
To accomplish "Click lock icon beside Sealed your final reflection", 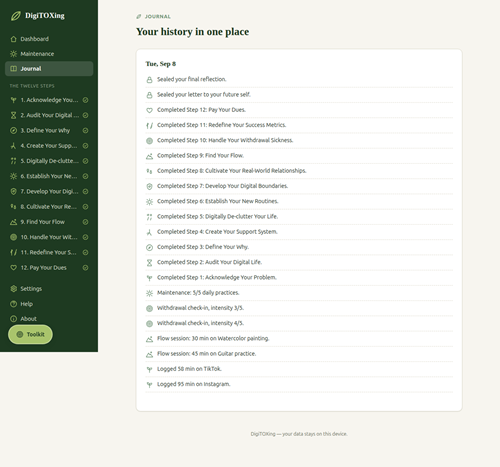I will [x=149, y=80].
